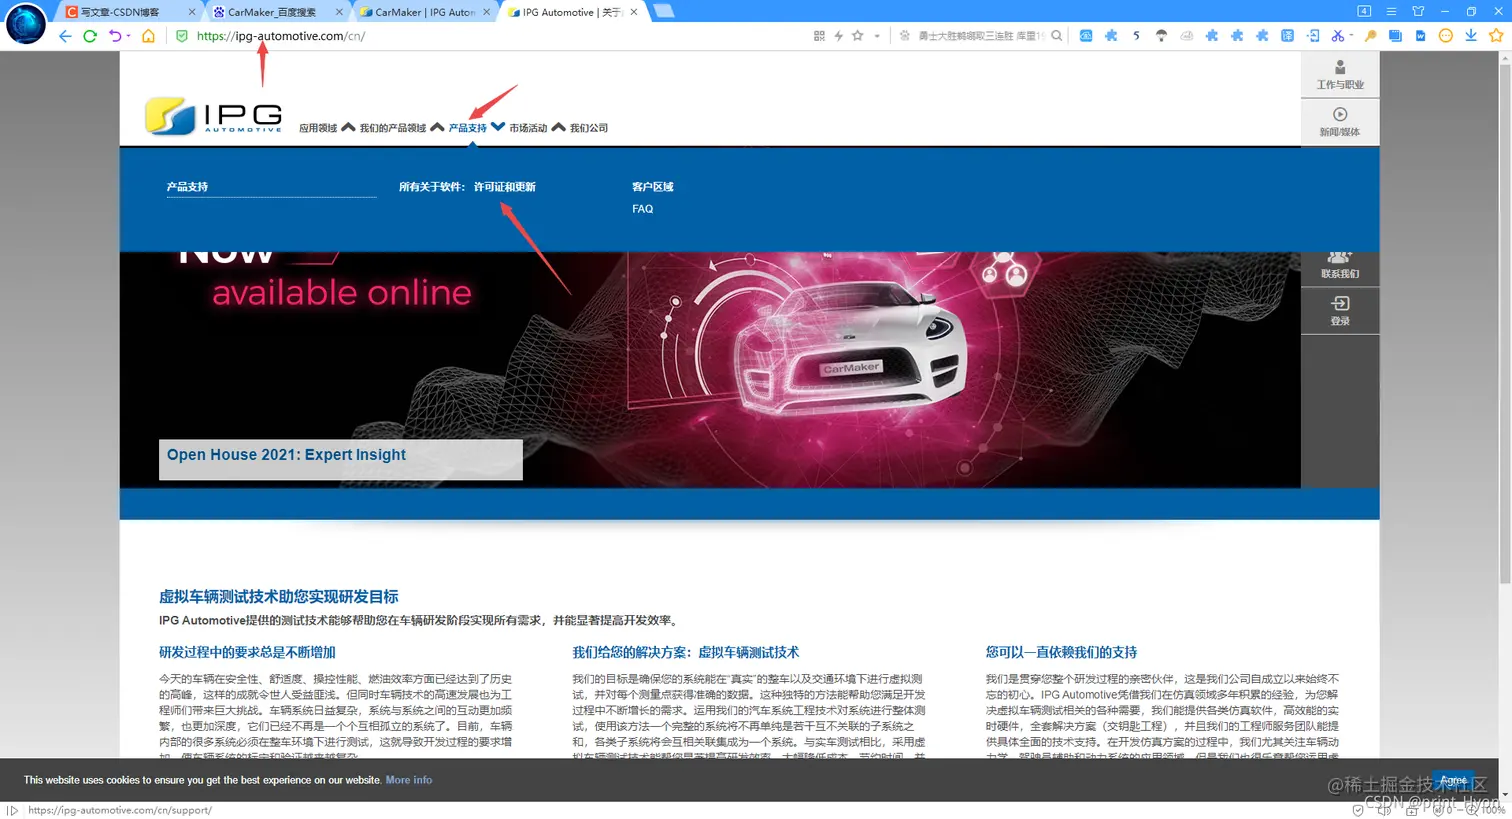Switch to the CarMaker_百度搜索 tab

tap(270, 12)
